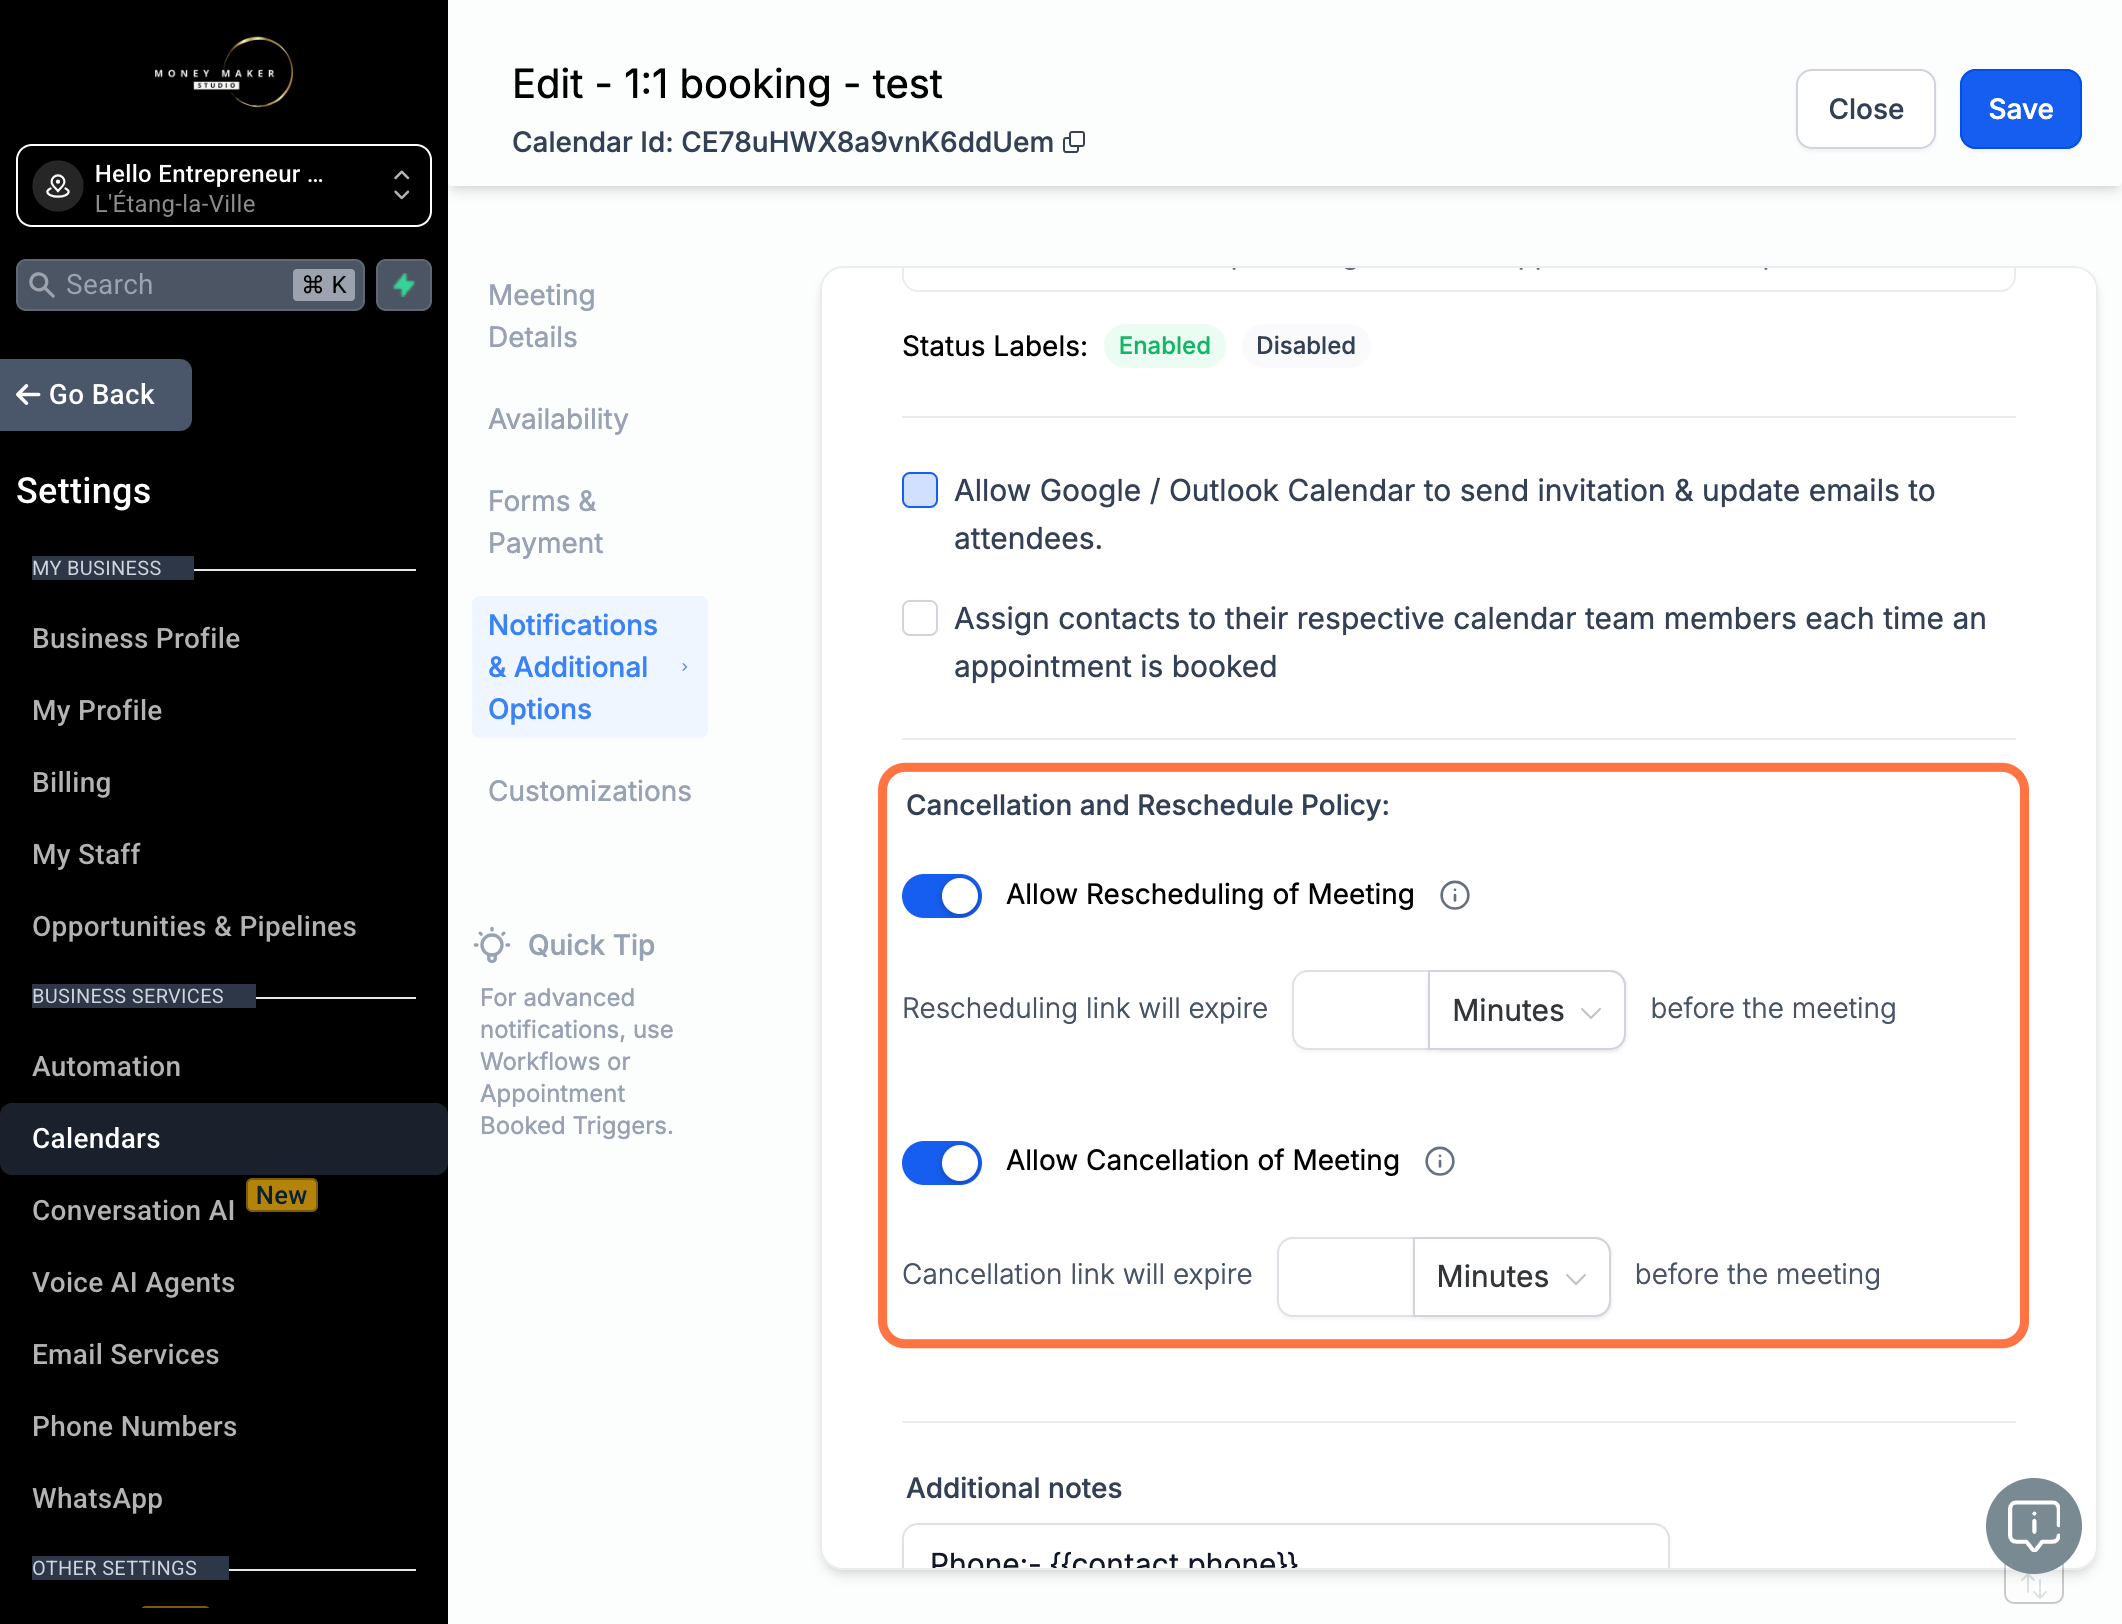2122x1624 pixels.
Task: Check Allow Google / Outlook Calendar invitation checkbox
Action: [920, 490]
